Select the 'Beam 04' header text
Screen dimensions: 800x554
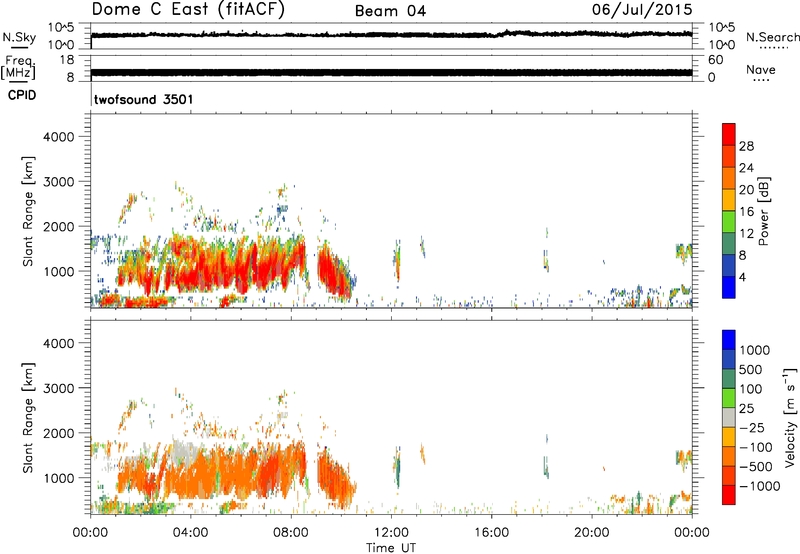(x=390, y=11)
